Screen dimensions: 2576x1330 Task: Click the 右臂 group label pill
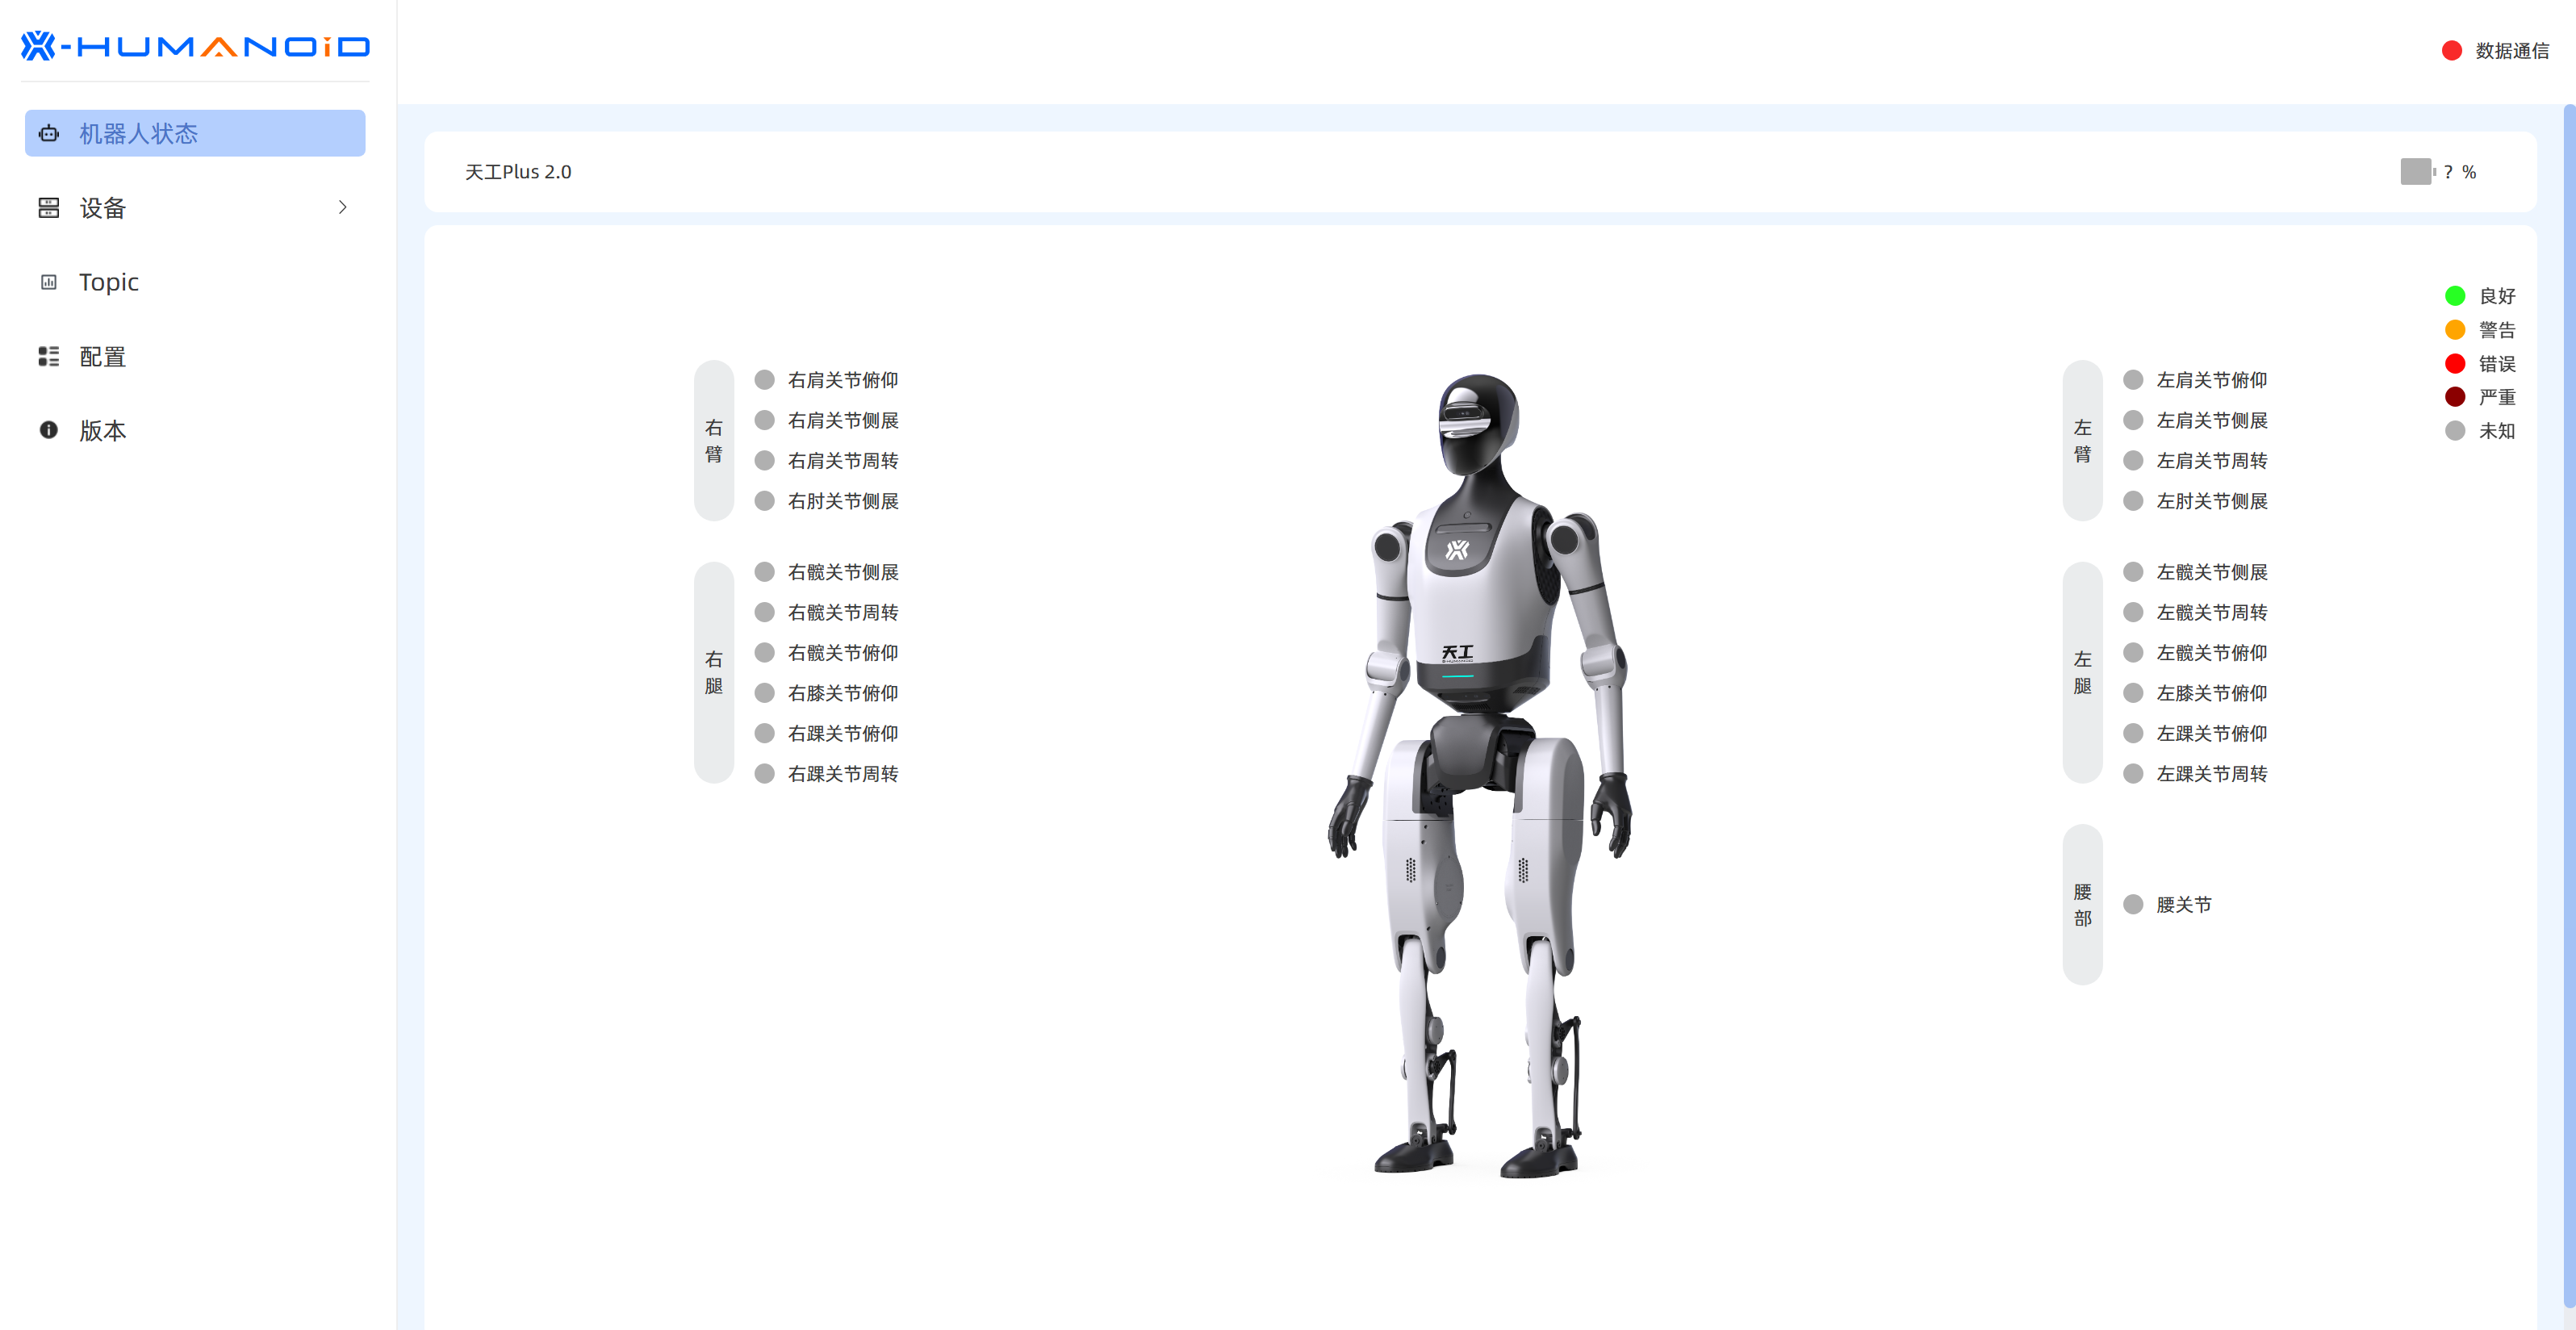point(714,440)
